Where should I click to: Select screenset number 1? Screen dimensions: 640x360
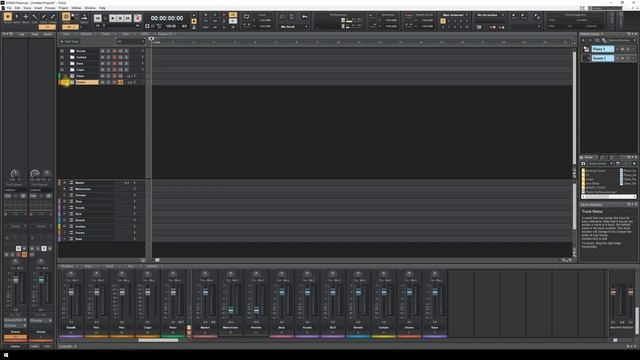(x=443, y=21)
